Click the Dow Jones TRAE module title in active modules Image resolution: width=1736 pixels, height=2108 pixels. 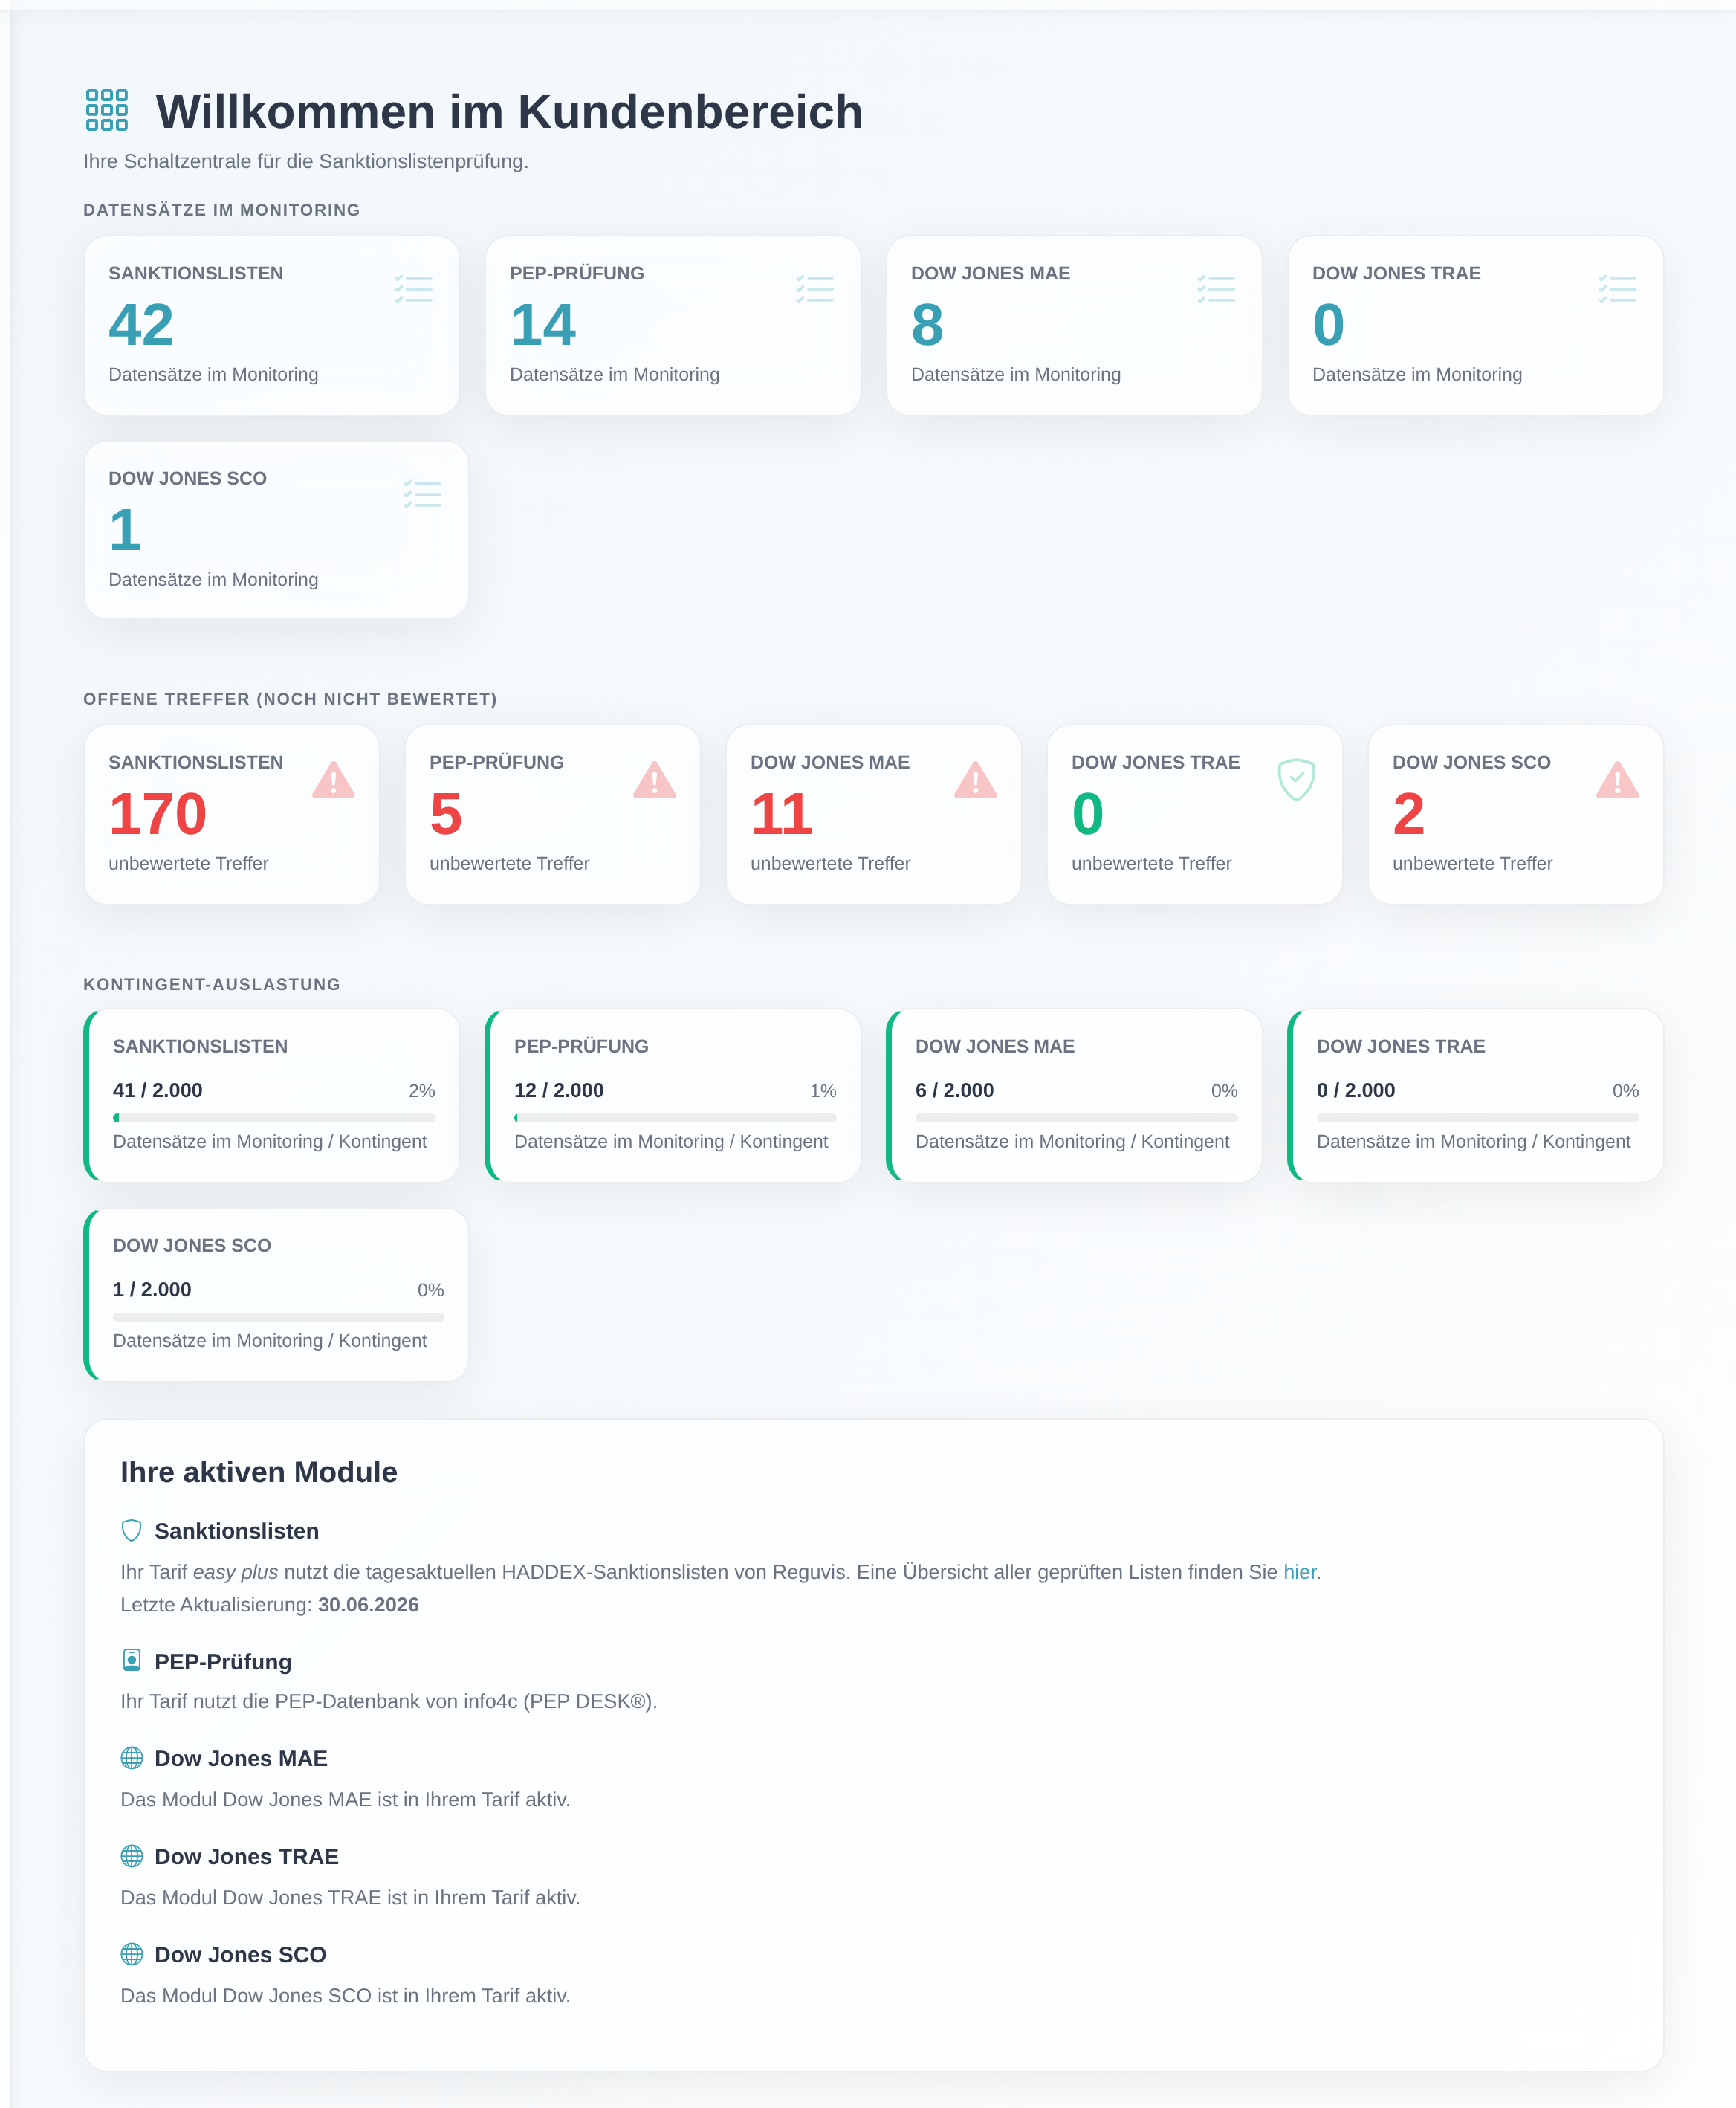[x=247, y=1856]
